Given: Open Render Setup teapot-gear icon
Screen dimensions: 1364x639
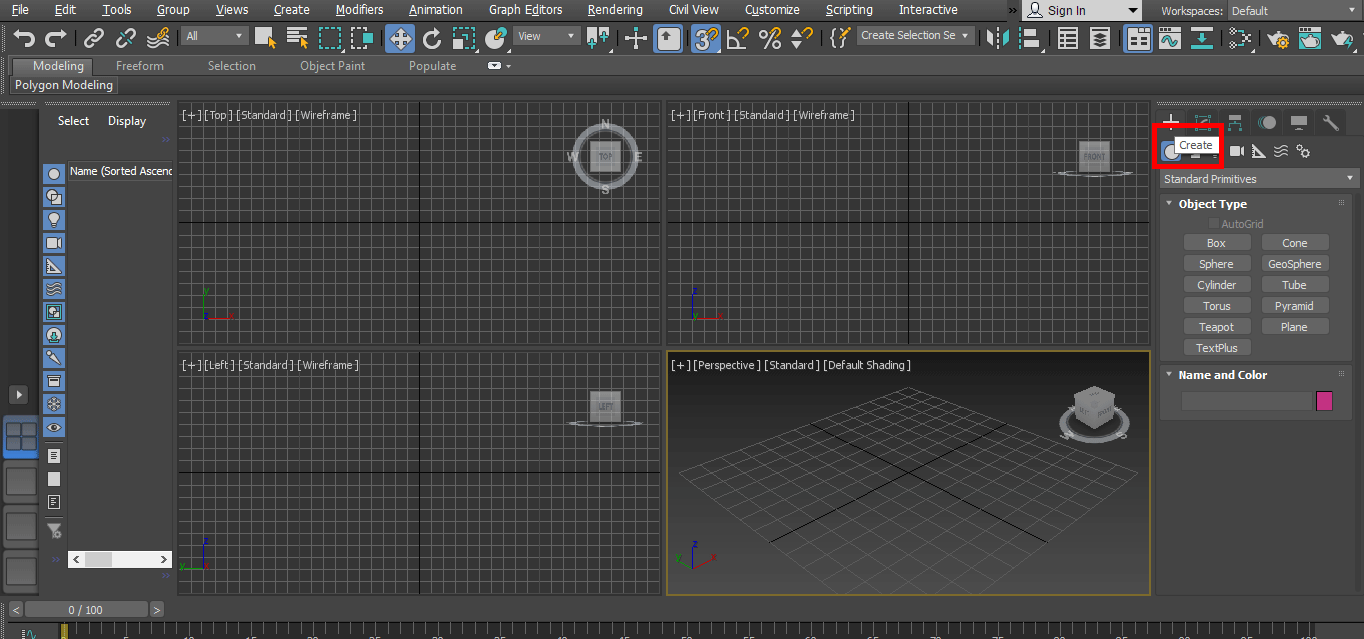Looking at the screenshot, I should click(x=1278, y=39).
